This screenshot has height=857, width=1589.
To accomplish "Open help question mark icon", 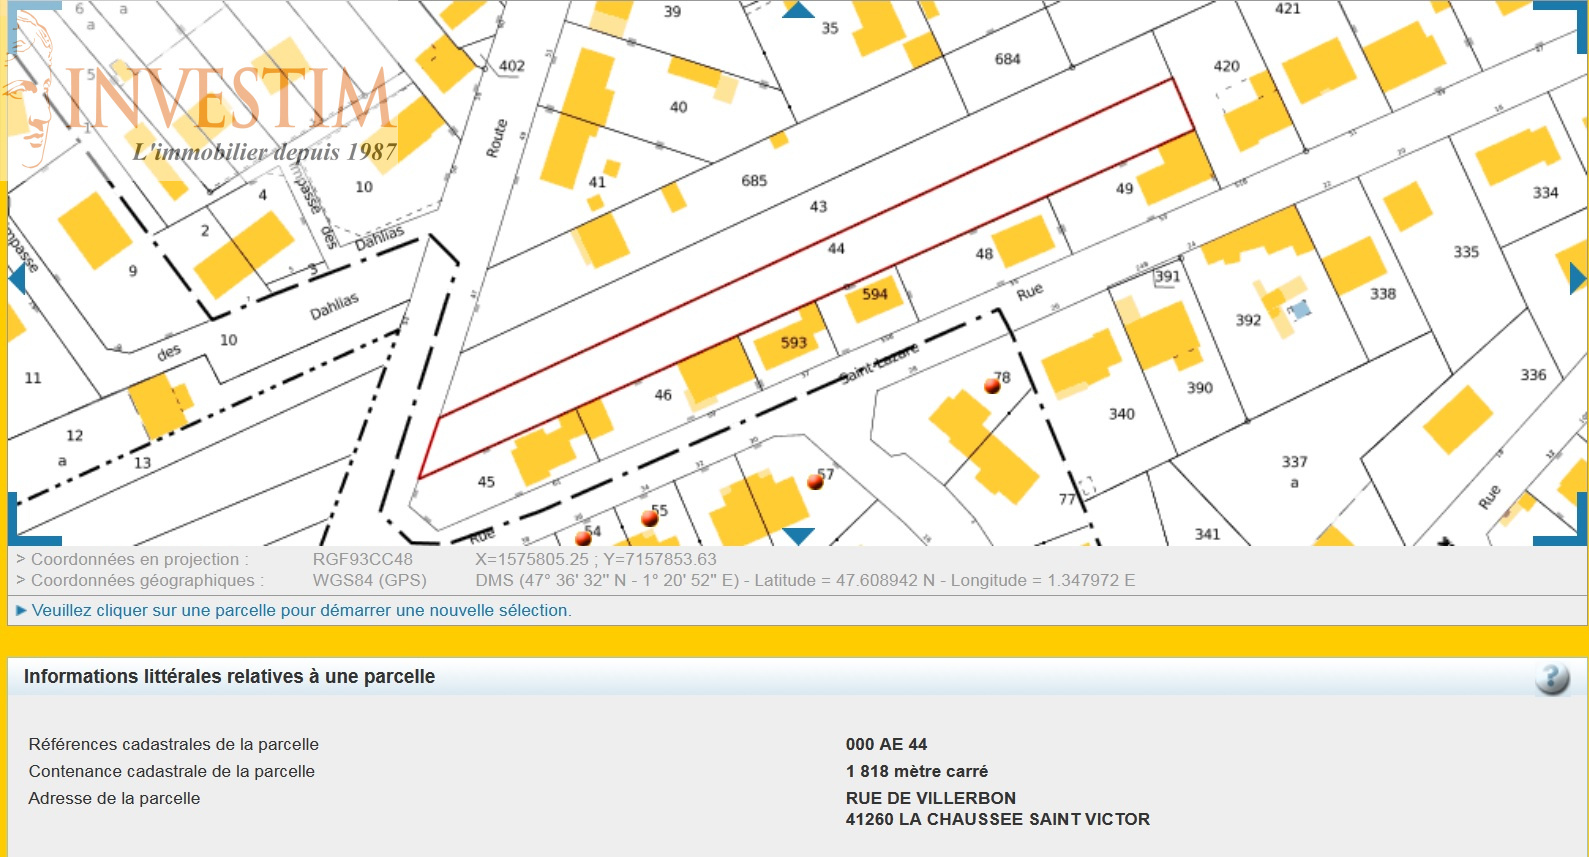I will pos(1552,679).
